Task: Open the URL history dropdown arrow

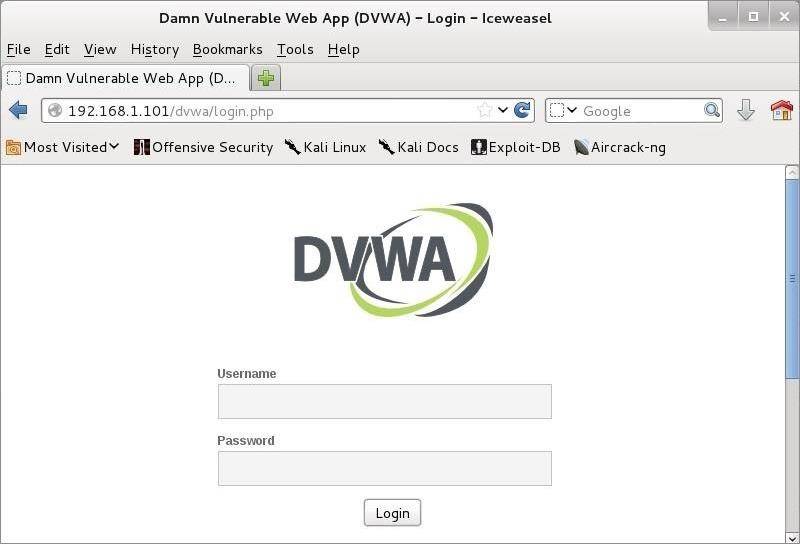Action: [503, 110]
